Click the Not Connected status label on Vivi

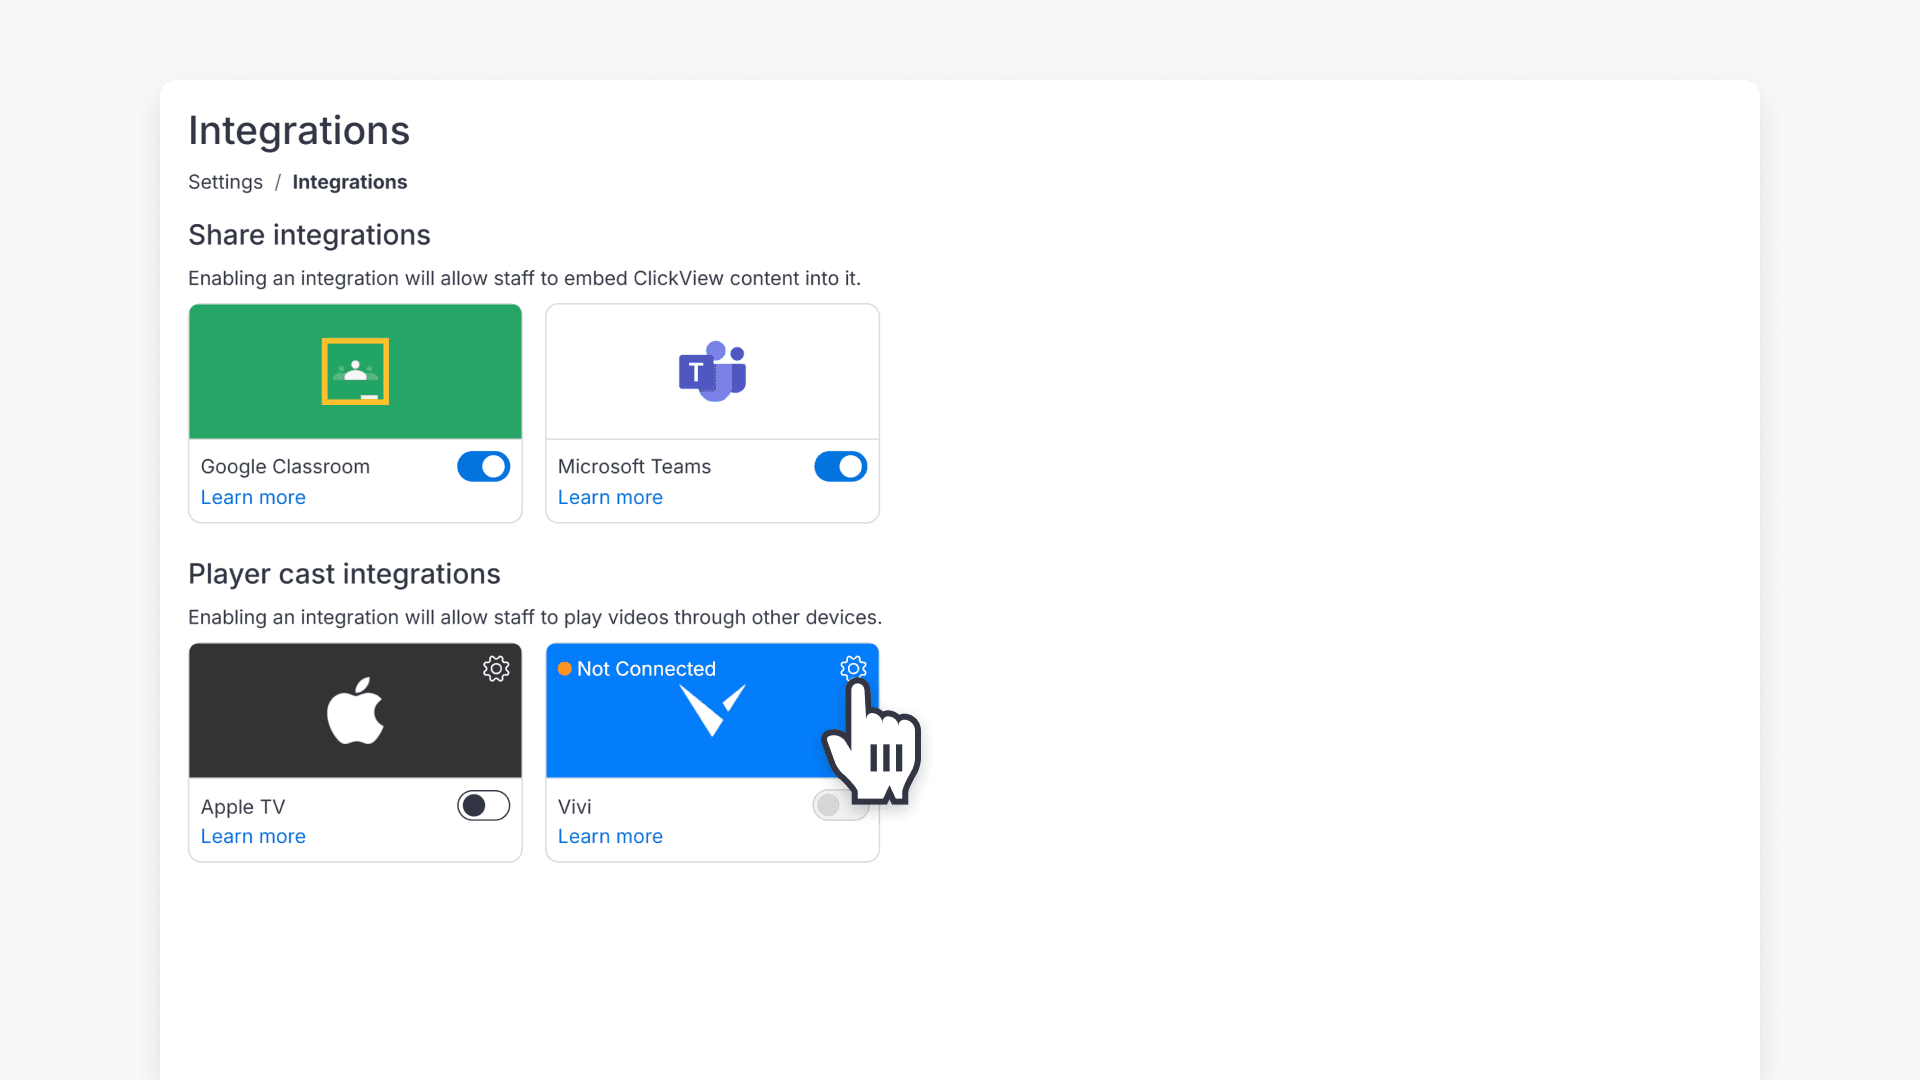[646, 668]
